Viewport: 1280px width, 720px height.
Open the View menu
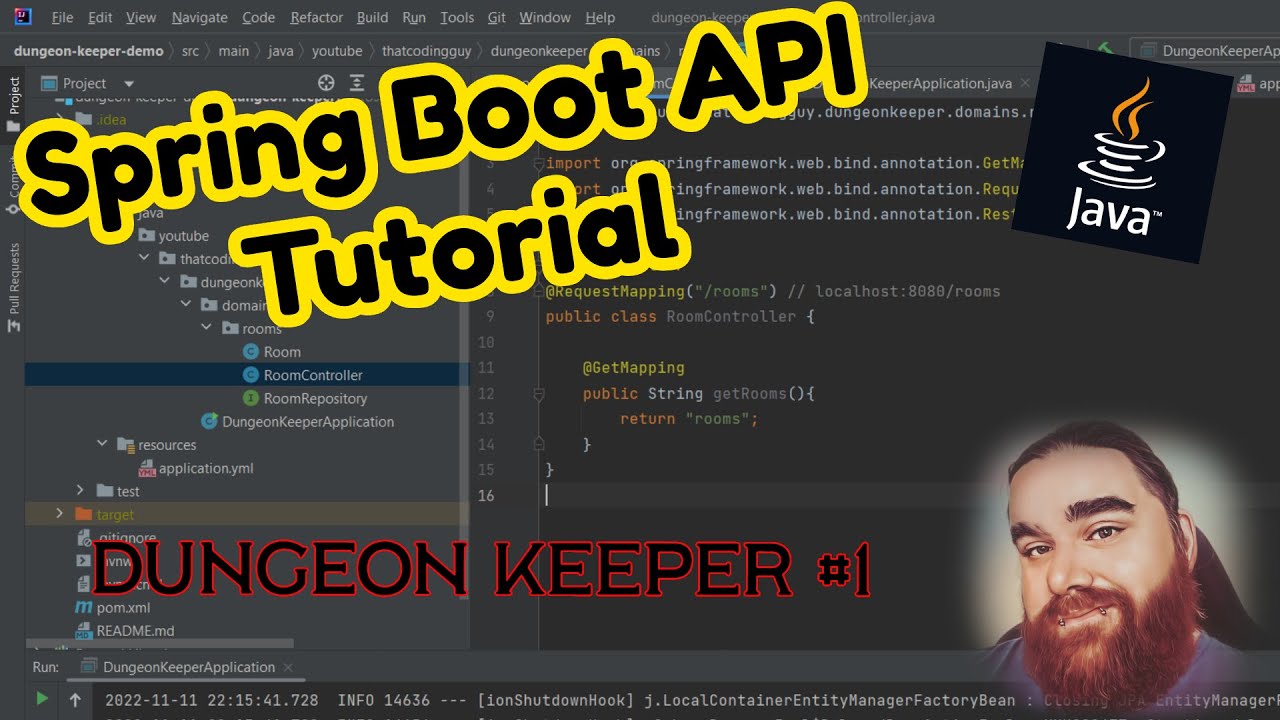point(141,18)
